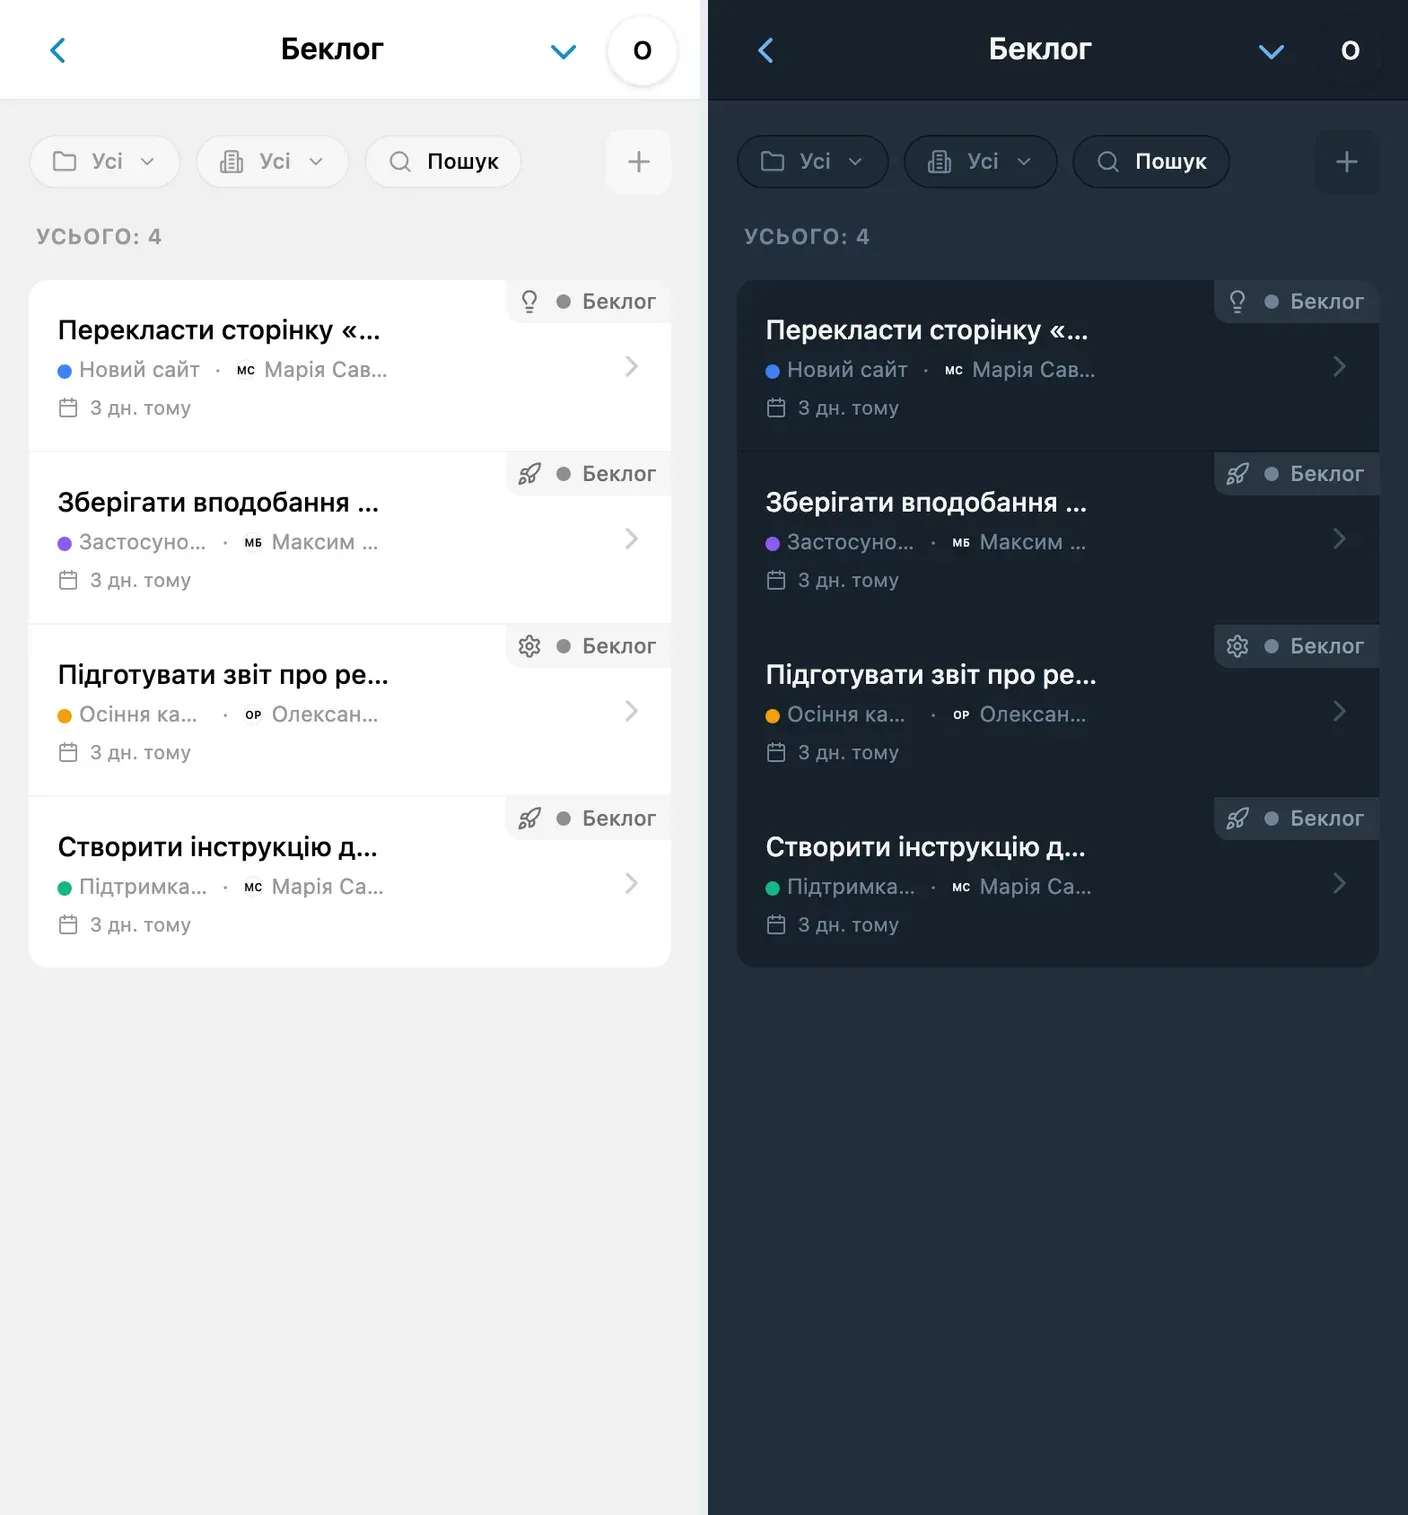
Task: Click green dot of Підтримка project, dark panel
Action: click(x=773, y=888)
